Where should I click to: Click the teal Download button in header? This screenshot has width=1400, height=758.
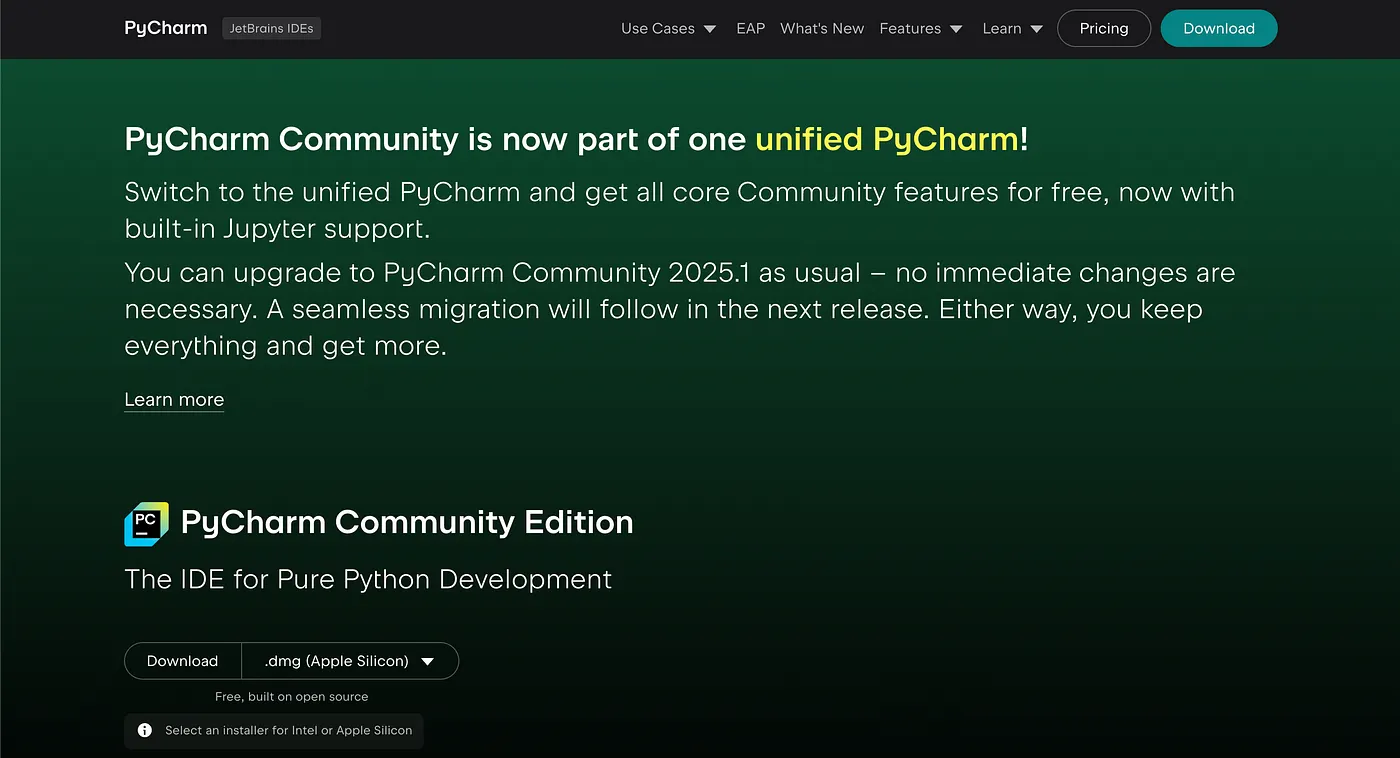coord(1219,29)
